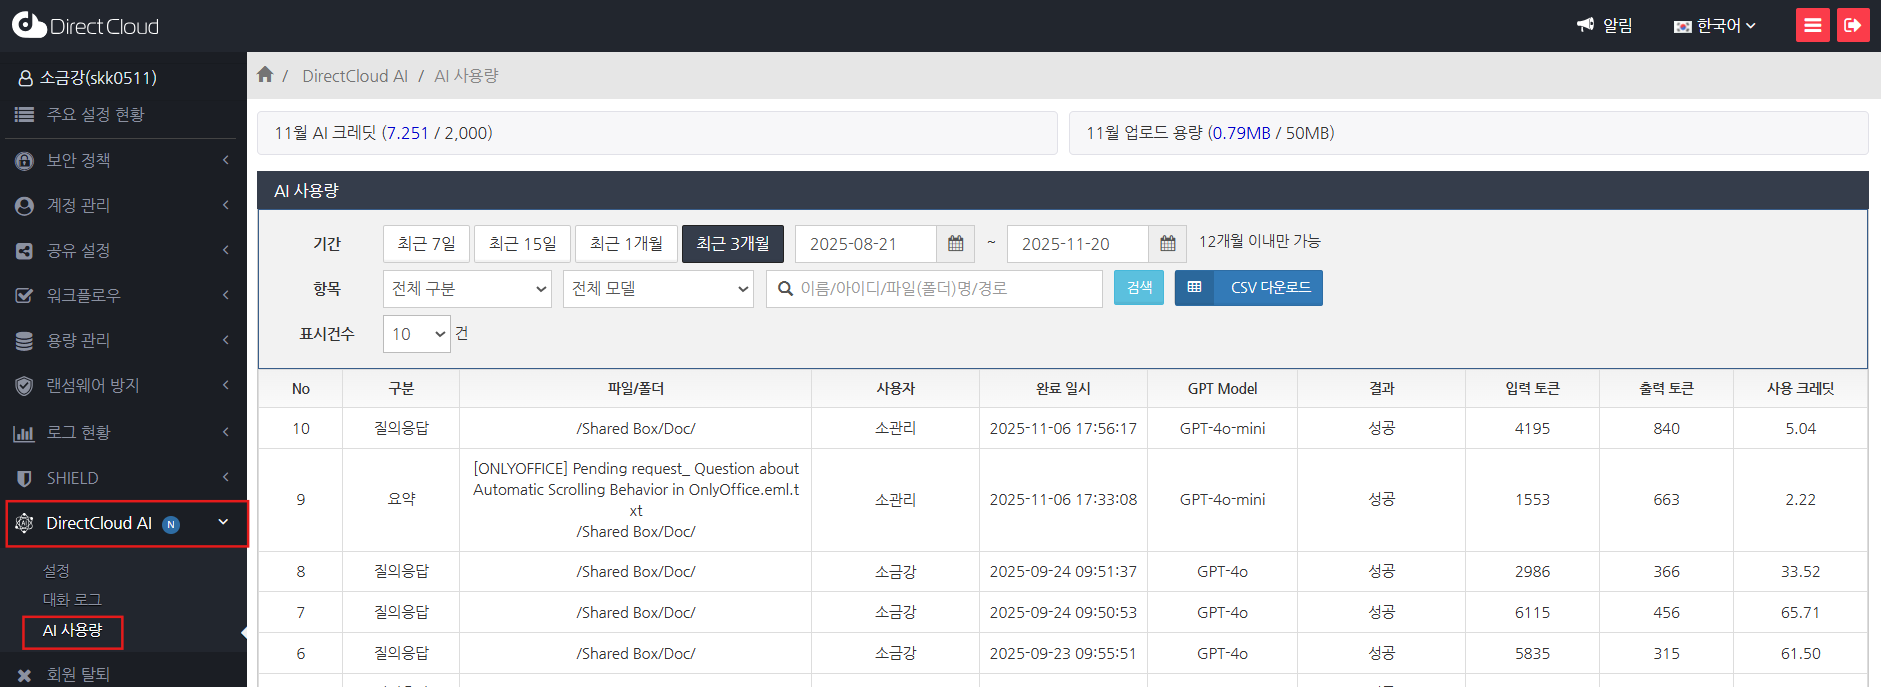Click the 이름/아이디/파일(폴더)명/경로 search field
The width and height of the screenshot is (1881, 687).
(934, 289)
